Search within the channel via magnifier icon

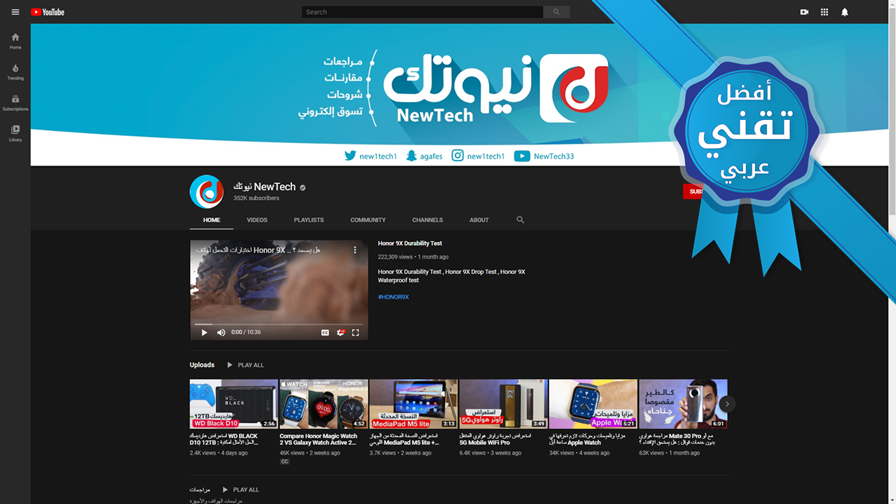point(520,220)
